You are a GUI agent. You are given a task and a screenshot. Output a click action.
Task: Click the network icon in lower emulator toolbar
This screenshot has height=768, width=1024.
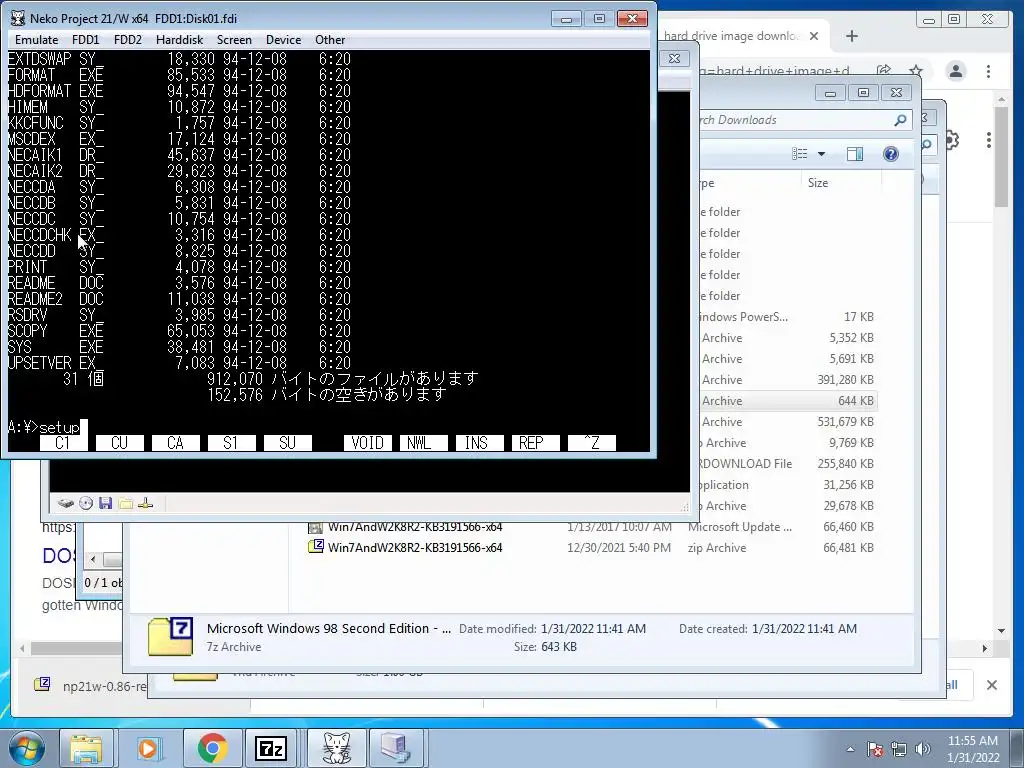146,503
